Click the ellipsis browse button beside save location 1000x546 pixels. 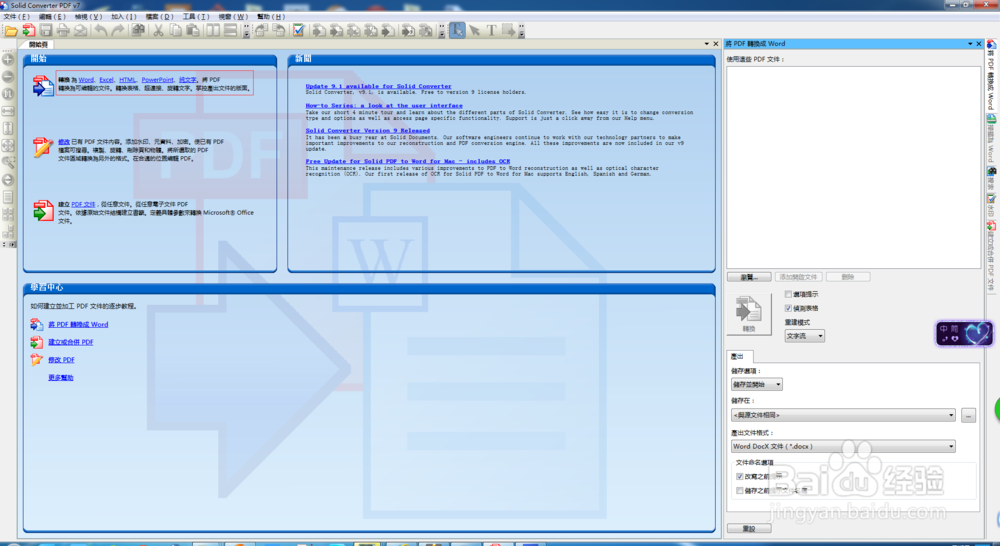point(968,415)
